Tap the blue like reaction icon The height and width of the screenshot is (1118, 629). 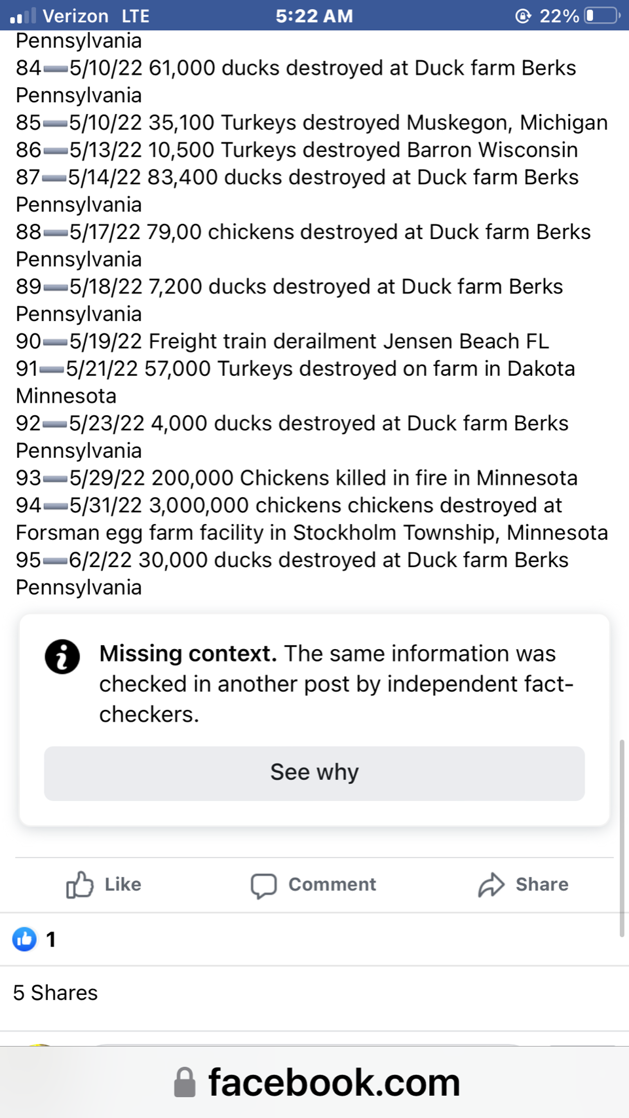pyautogui.click(x=24, y=940)
